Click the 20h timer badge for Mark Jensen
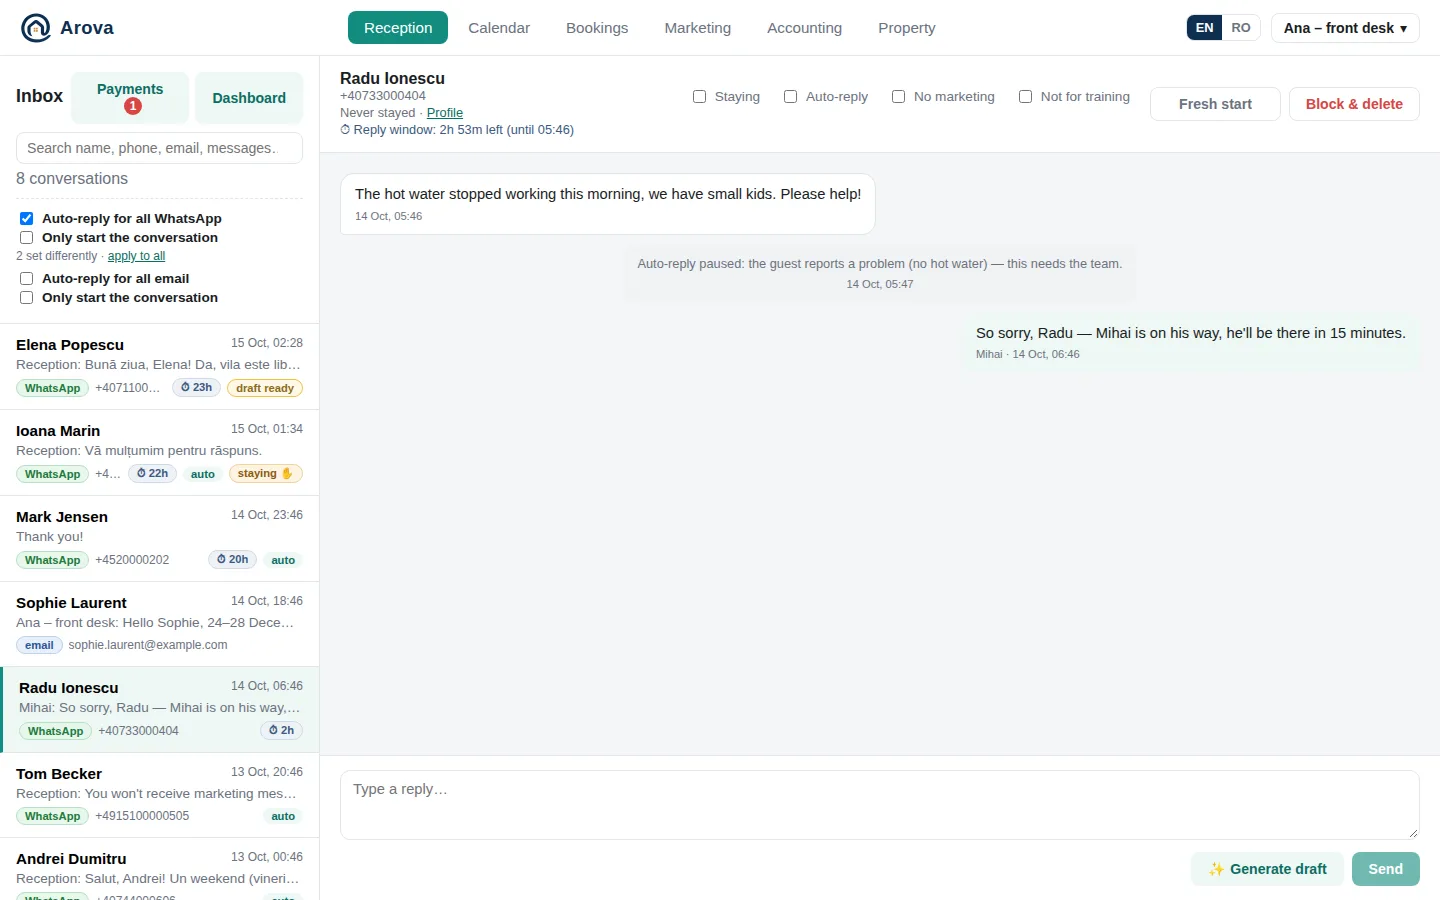The image size is (1440, 900). (x=233, y=560)
